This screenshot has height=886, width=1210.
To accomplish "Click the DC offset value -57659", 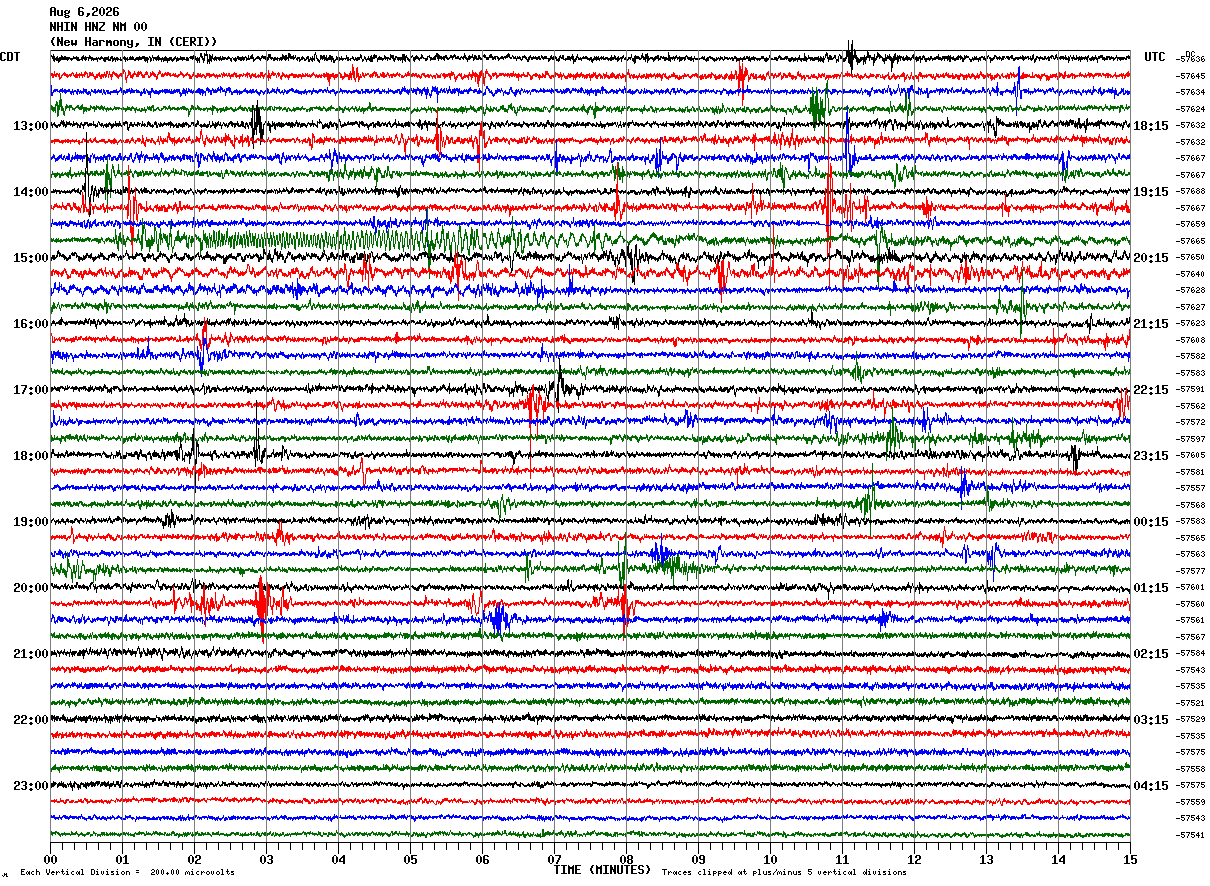I will 1191,224.
